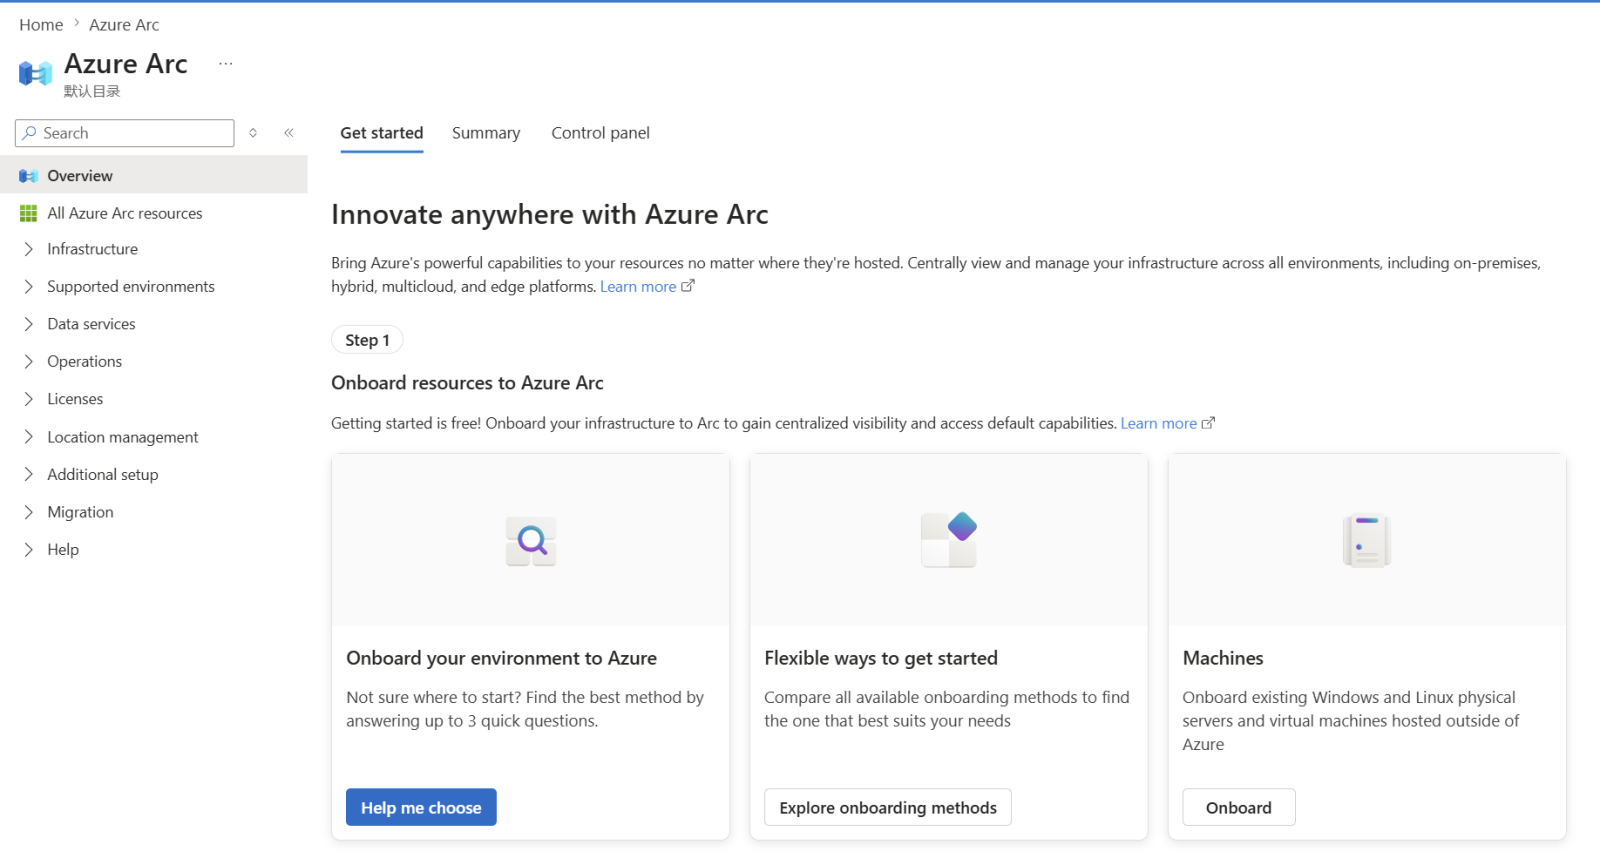
Task: Expand the Location management group
Action: click(29, 437)
